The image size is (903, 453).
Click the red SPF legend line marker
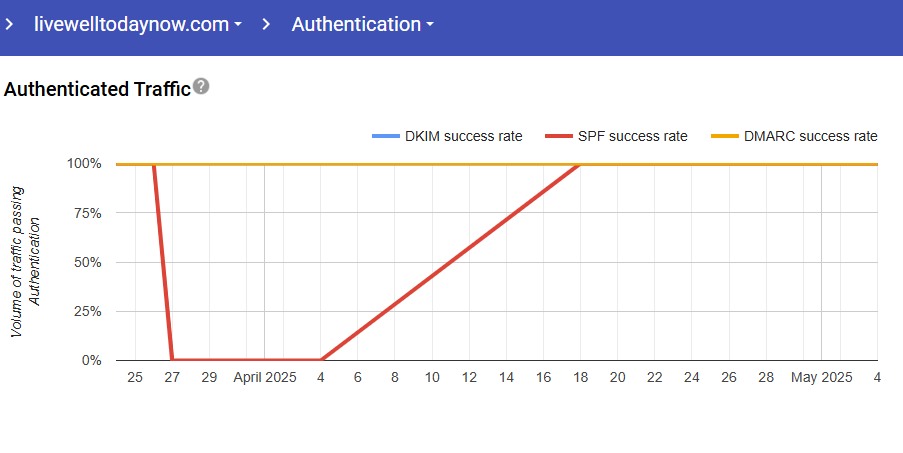558,136
